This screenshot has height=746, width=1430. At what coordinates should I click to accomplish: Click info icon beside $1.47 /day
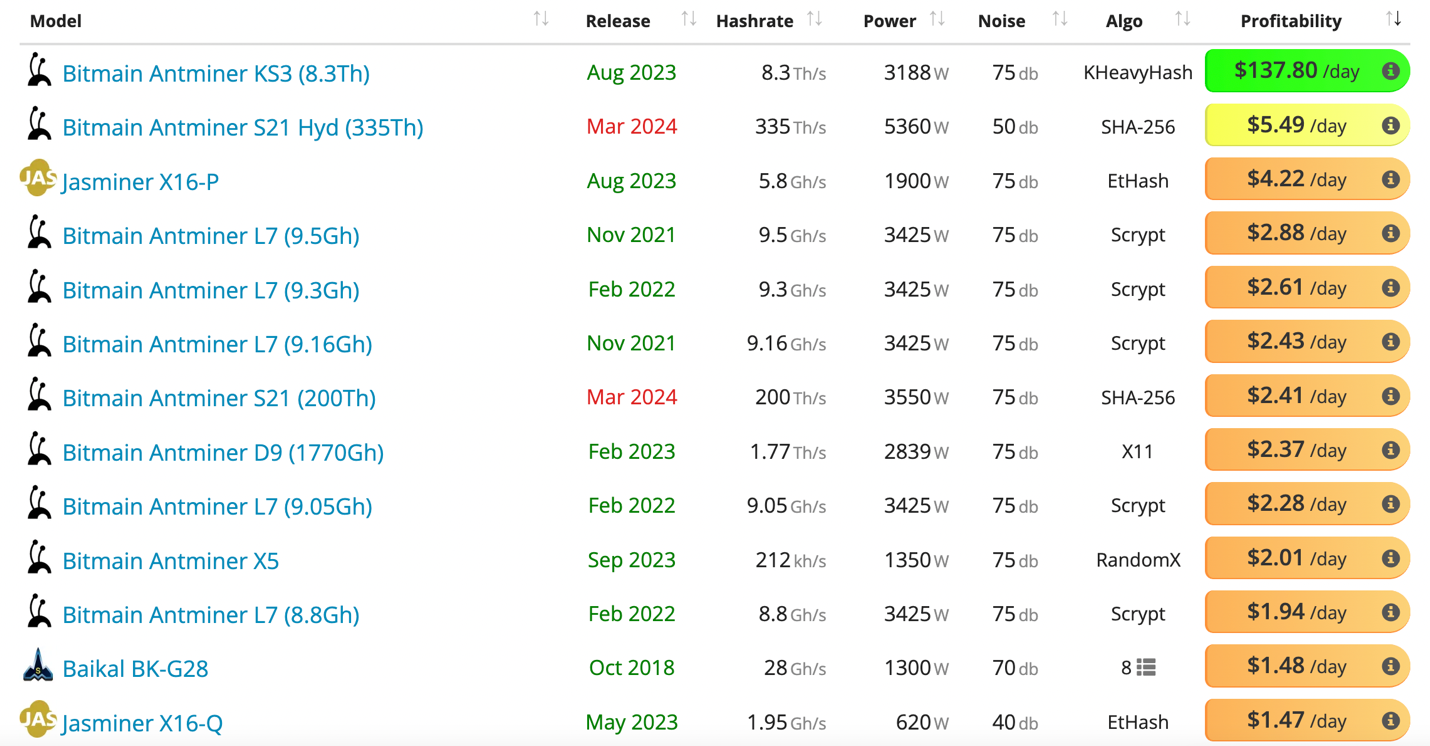click(x=1390, y=721)
